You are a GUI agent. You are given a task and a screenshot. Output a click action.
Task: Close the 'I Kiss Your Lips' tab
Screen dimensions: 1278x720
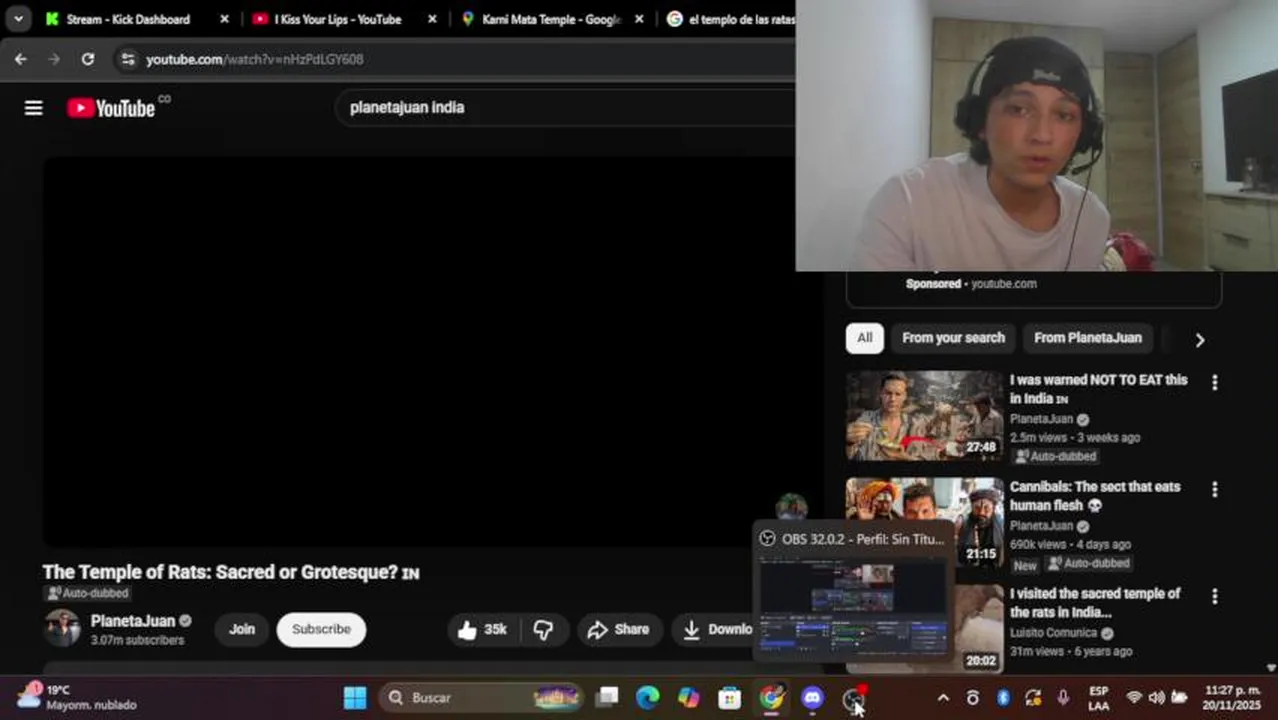click(432, 19)
